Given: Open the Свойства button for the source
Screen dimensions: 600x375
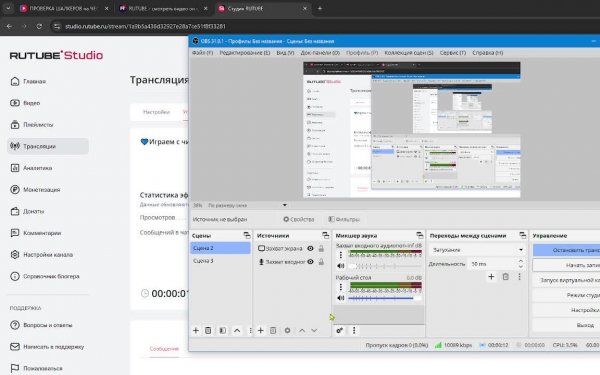Looking at the screenshot, I should click(x=298, y=219).
